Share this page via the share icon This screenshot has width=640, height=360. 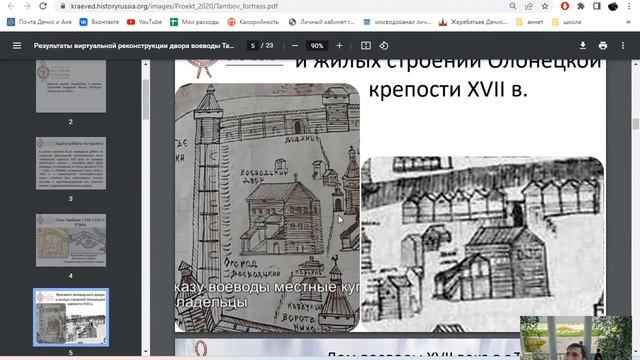pos(529,6)
